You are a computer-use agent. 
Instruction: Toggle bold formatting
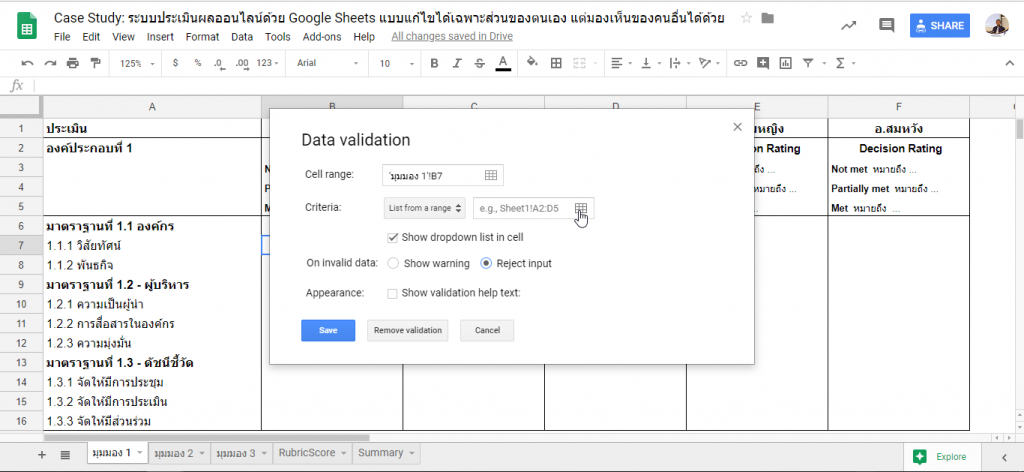click(434, 63)
